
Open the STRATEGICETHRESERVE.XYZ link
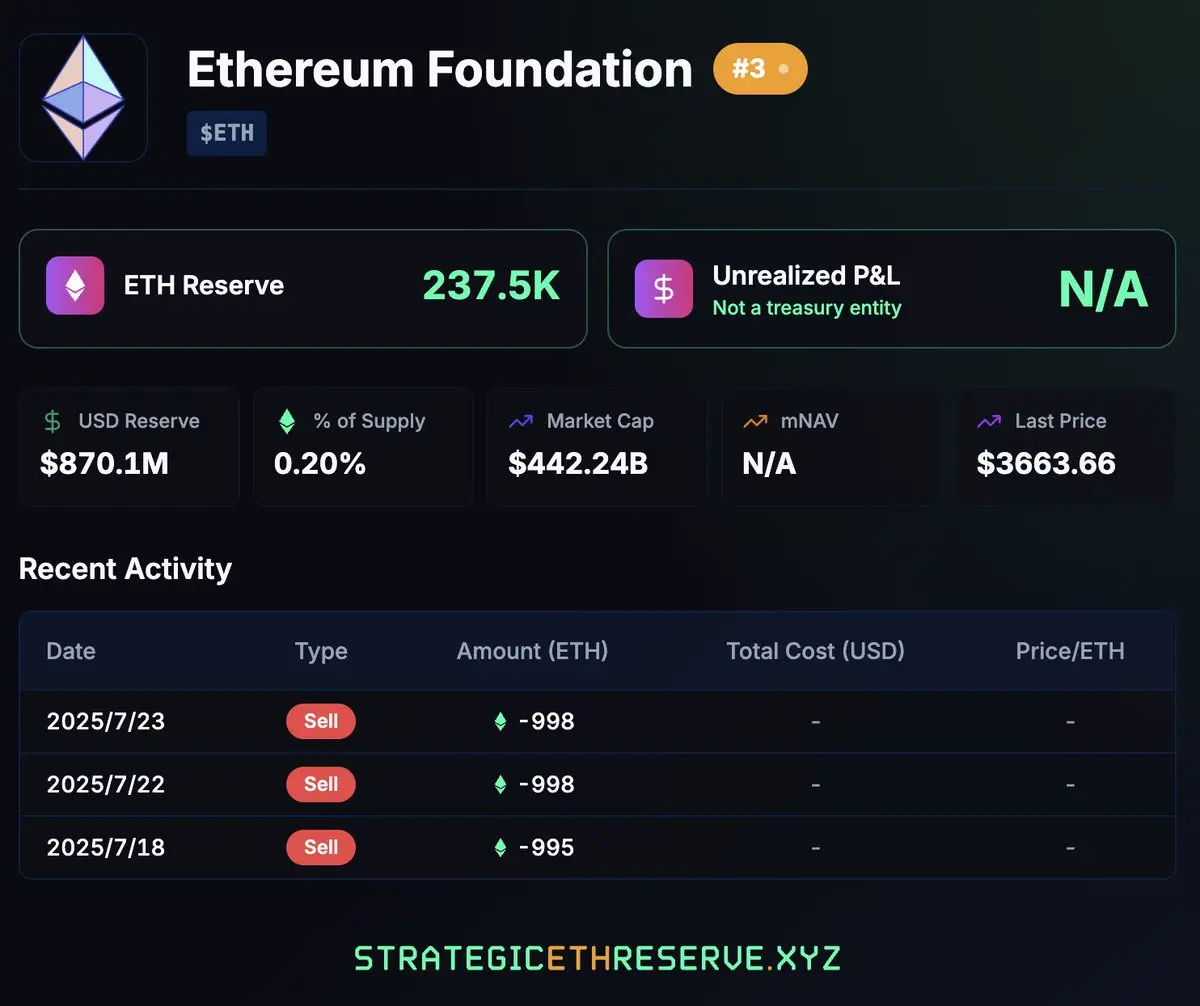tap(597, 958)
